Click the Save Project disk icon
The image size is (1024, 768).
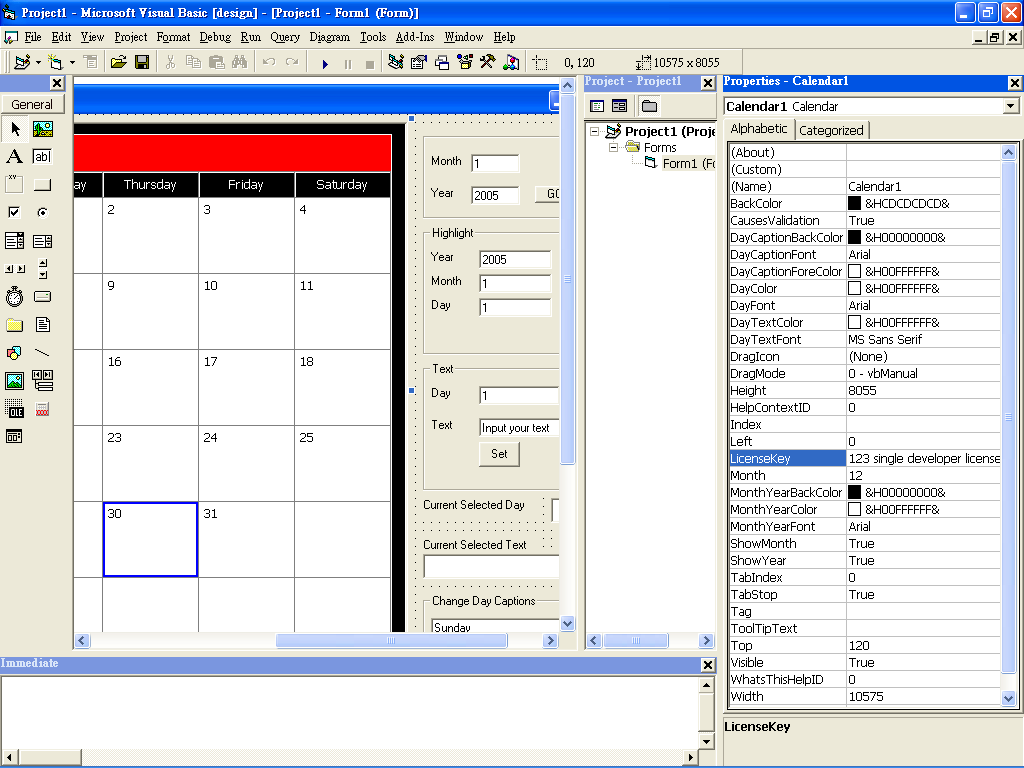(x=142, y=62)
